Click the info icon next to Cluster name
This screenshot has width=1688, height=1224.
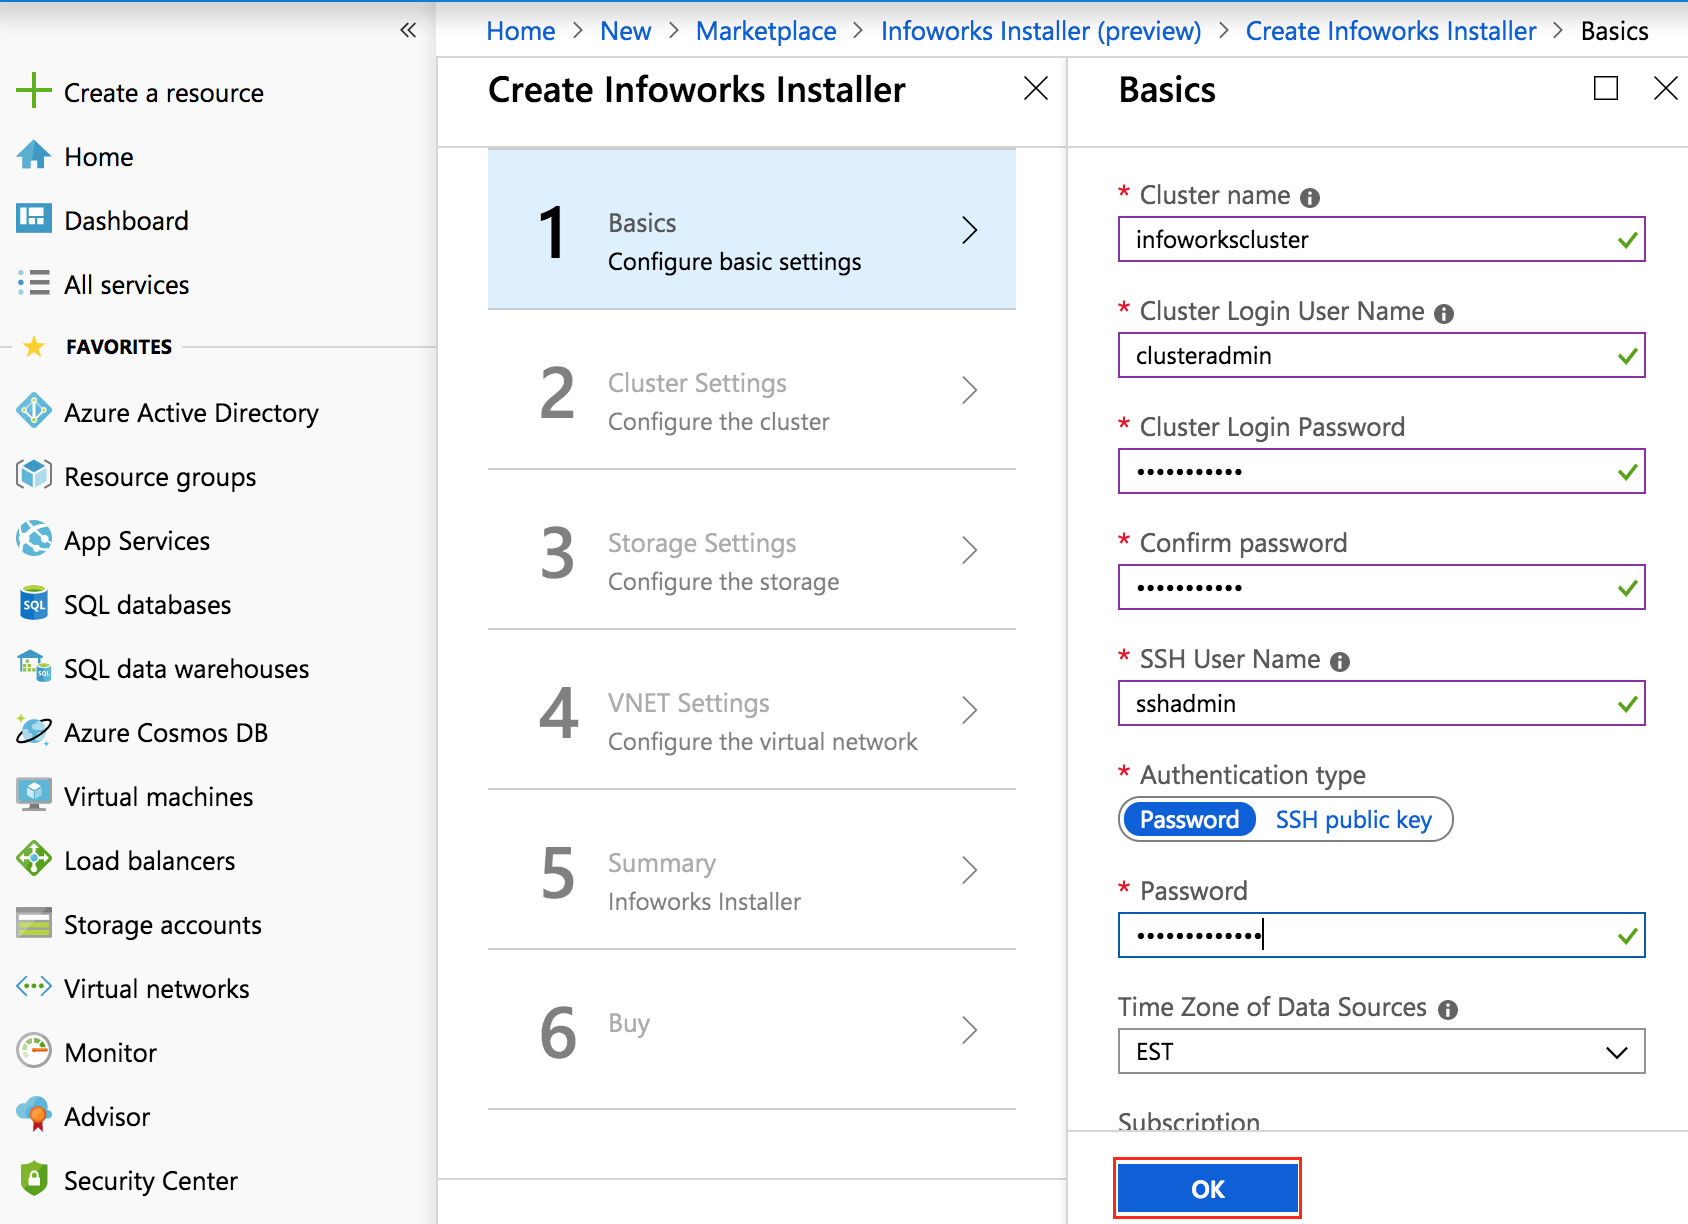[1310, 198]
